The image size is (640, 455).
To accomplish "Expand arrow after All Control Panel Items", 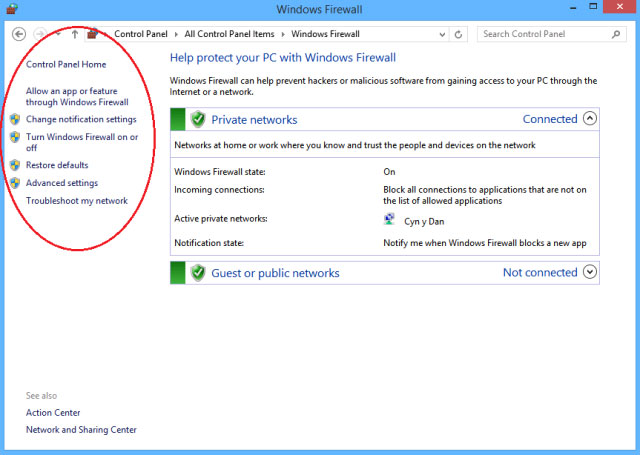I will point(282,34).
